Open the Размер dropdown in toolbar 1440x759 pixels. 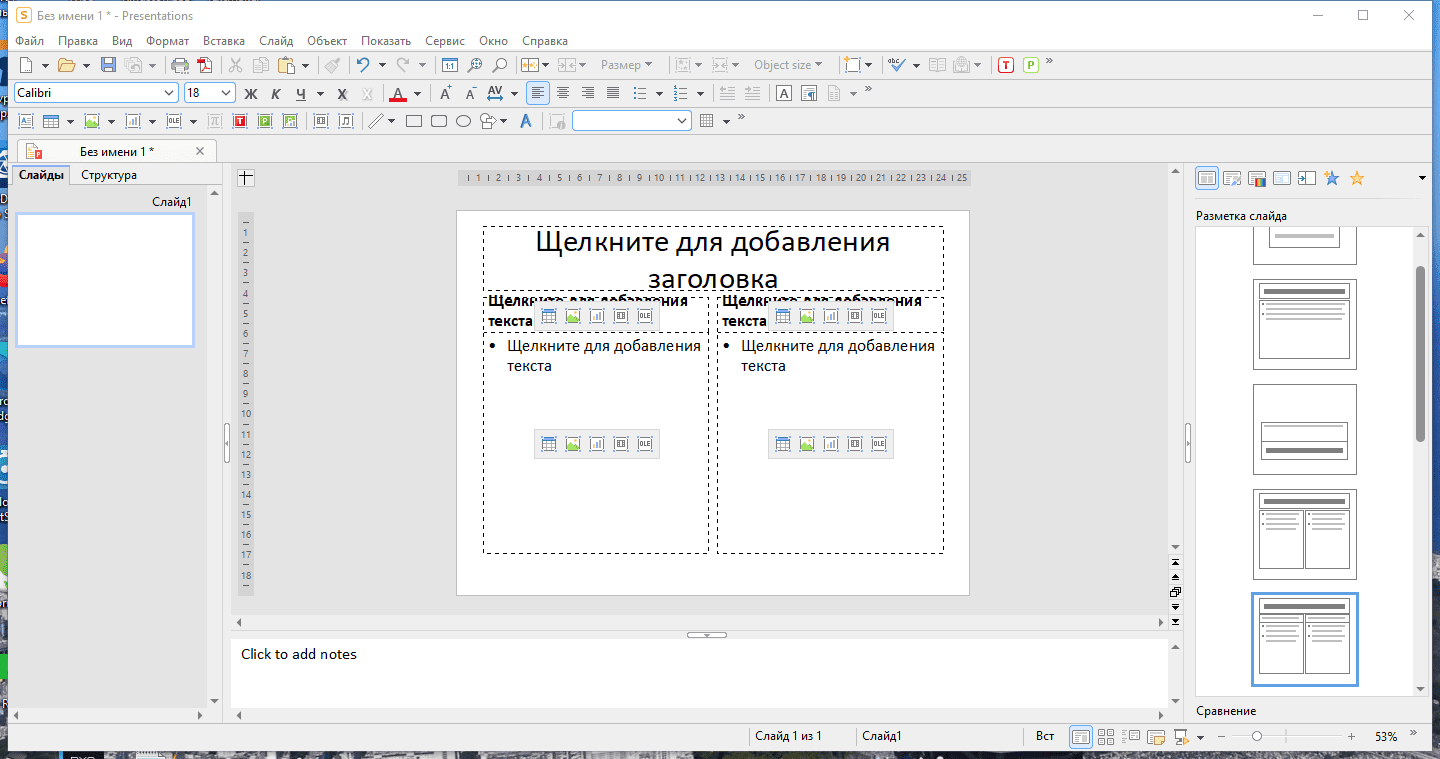click(626, 65)
